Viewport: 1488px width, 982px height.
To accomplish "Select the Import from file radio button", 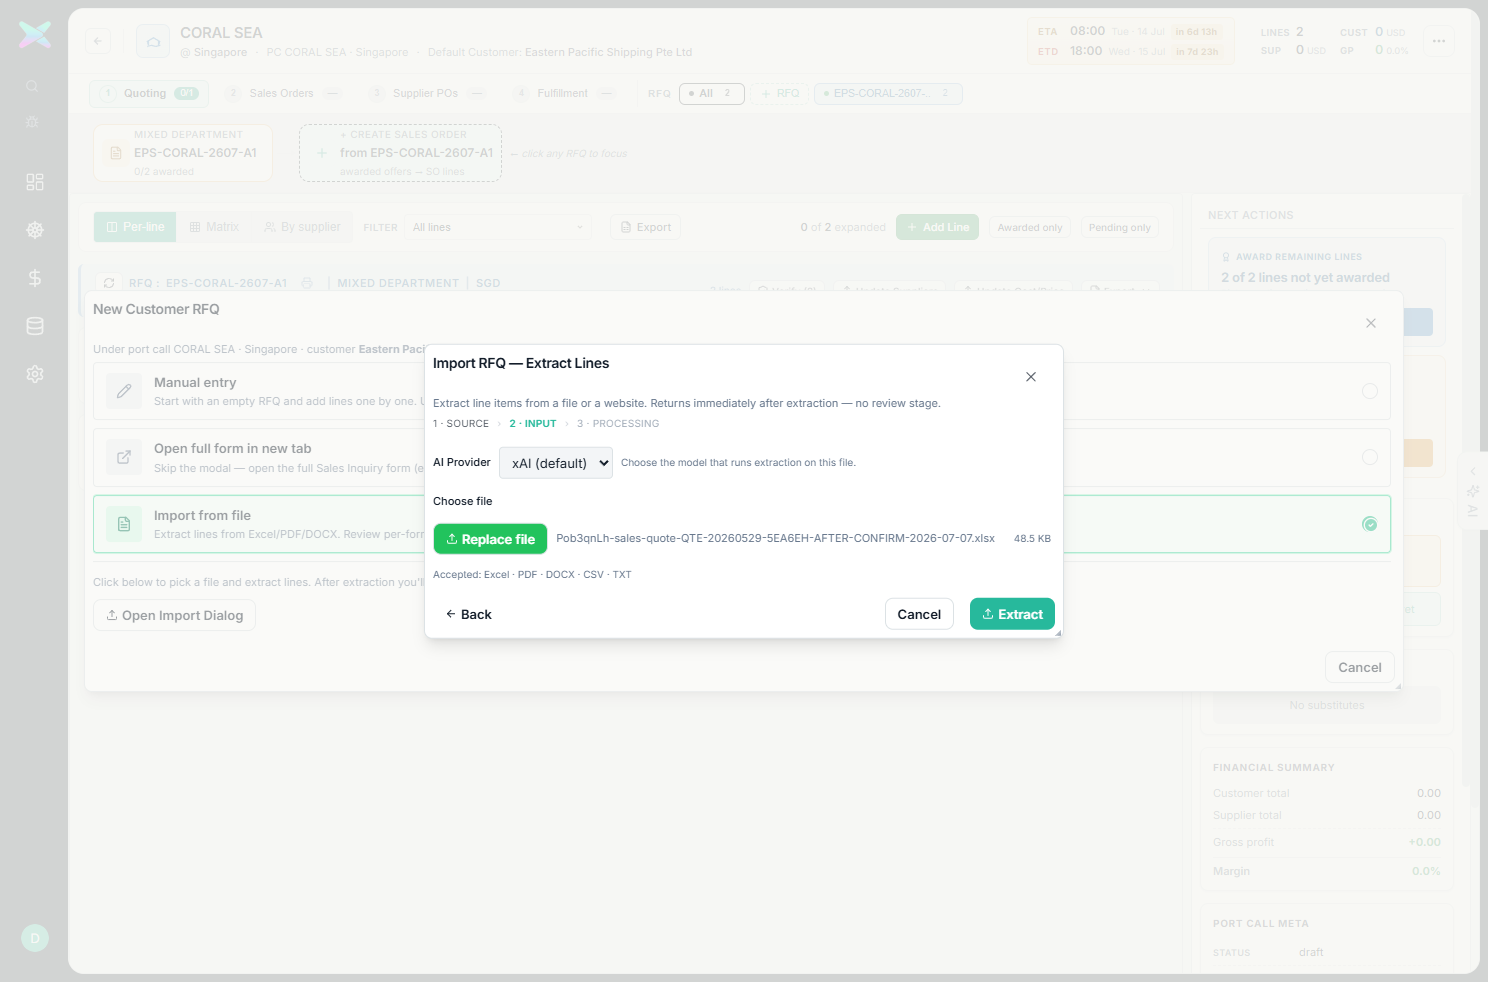I will pyautogui.click(x=1370, y=524).
